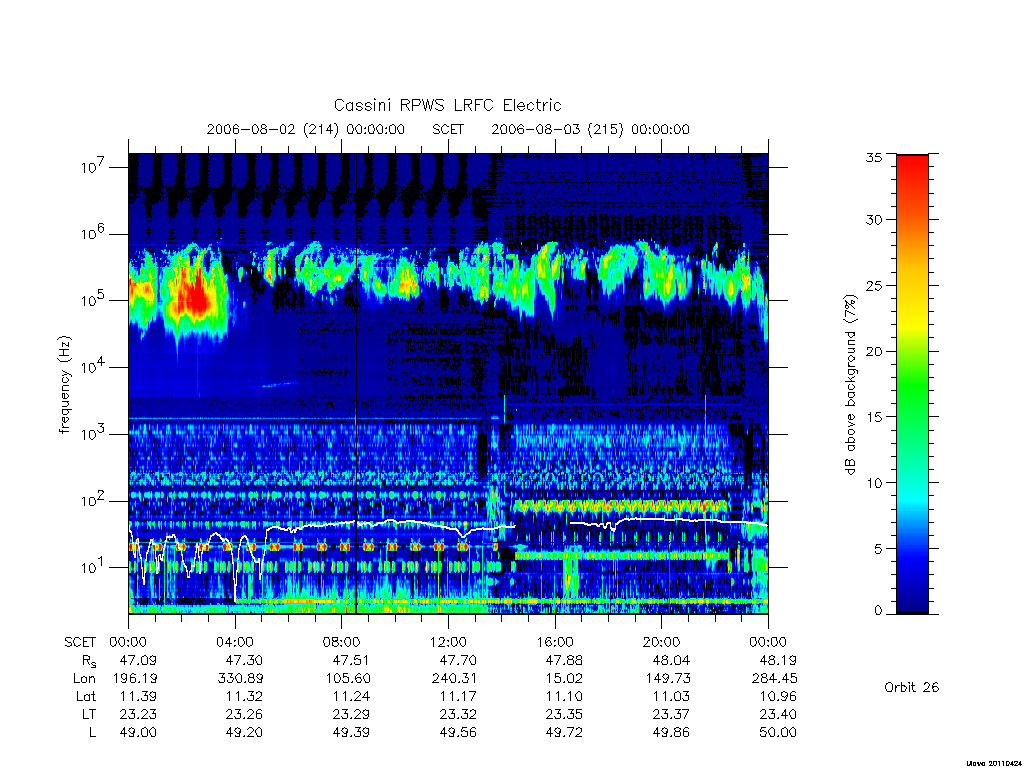Click the Rs value 47.70
This screenshot has height=768, width=1024.
pos(458,660)
